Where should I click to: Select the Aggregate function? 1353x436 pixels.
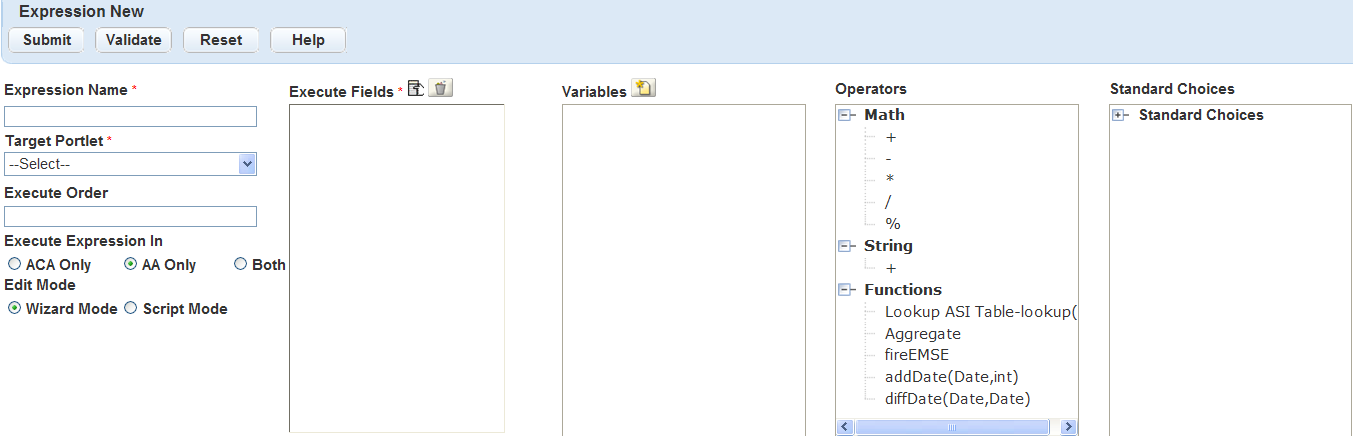tap(922, 334)
